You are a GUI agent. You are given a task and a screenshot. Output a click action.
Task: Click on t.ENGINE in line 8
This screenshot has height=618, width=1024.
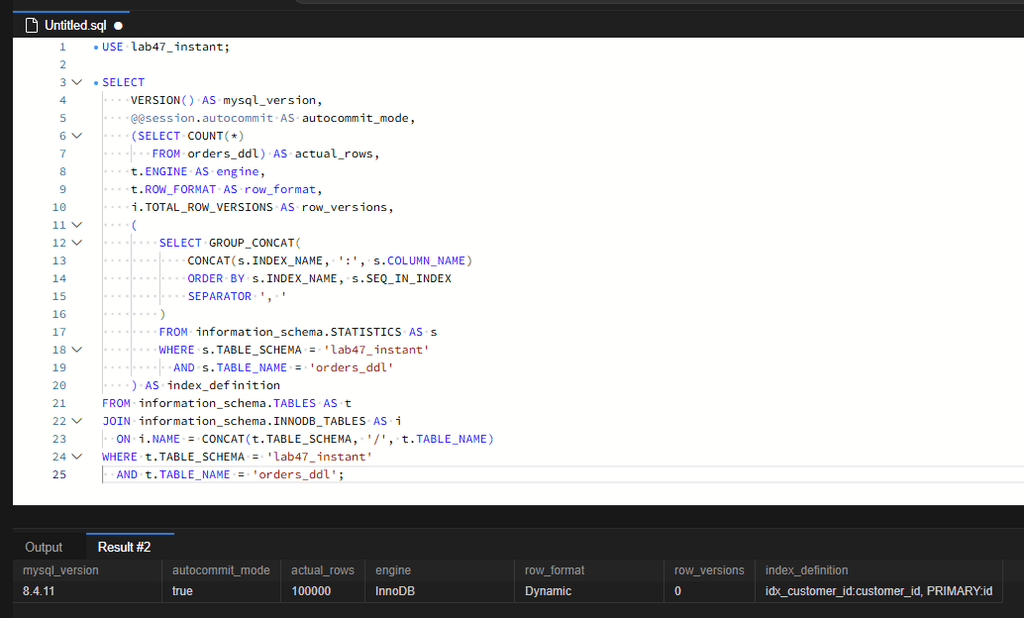(x=159, y=171)
